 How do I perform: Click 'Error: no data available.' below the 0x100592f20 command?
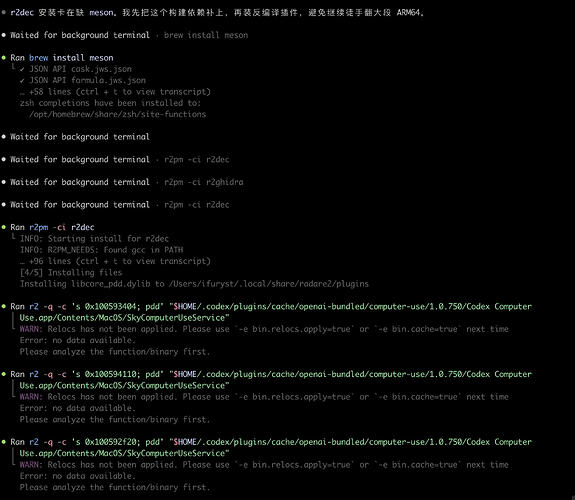77,476
